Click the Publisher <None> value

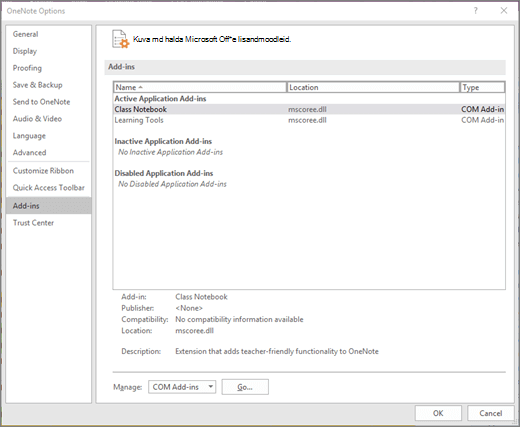(x=189, y=308)
